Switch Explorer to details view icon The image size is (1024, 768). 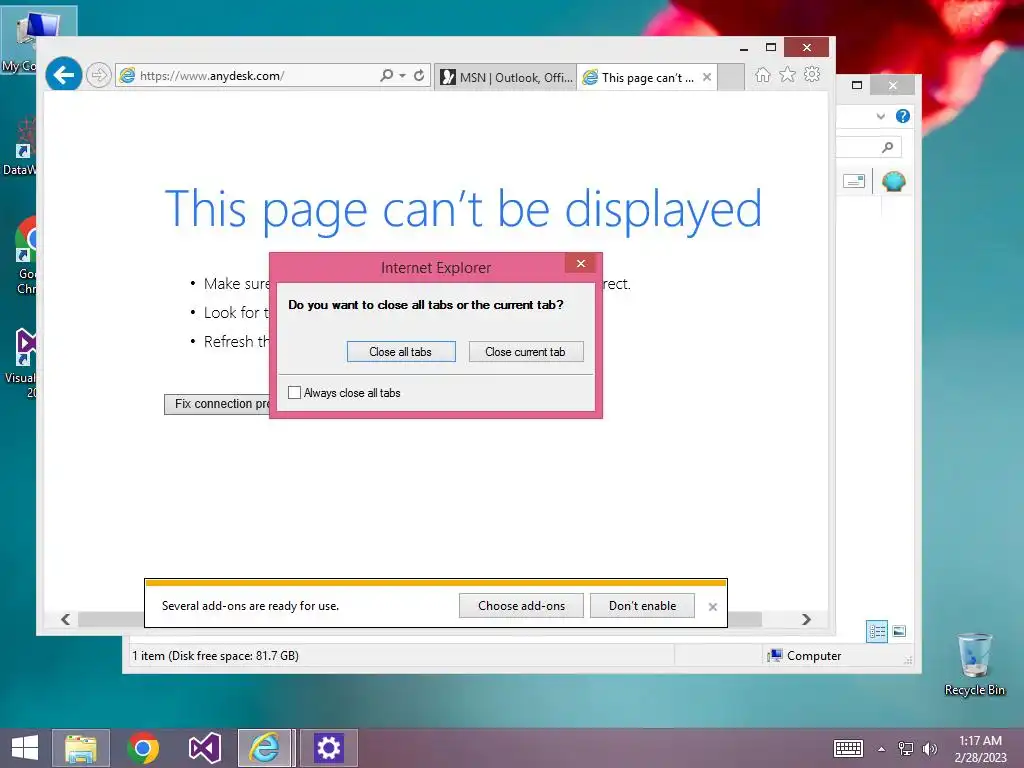click(877, 631)
